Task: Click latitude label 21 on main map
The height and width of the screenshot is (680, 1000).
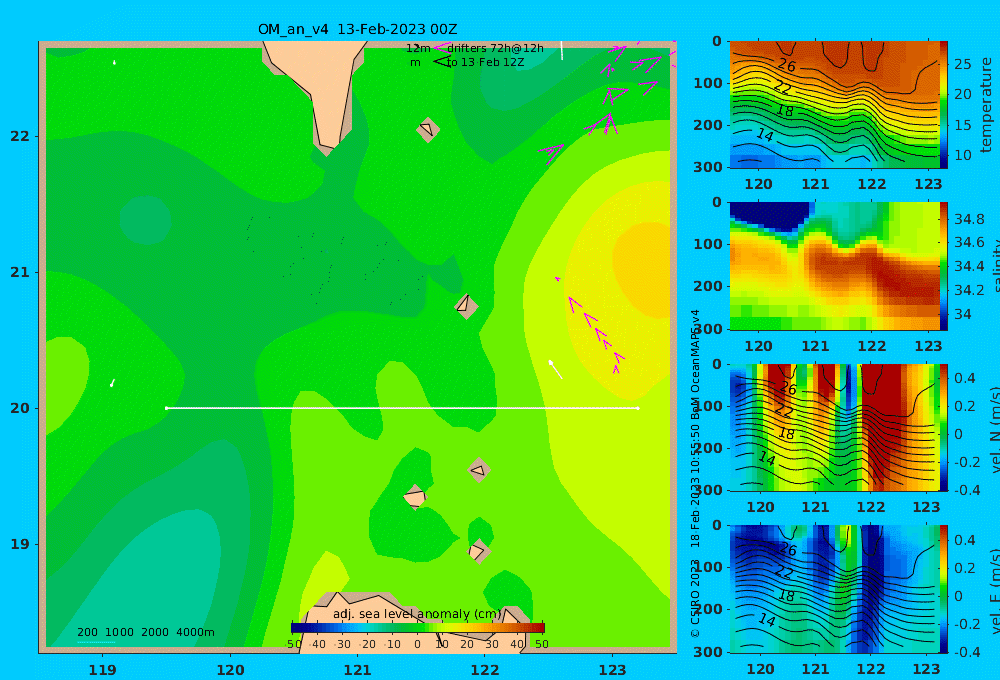Action: pyautogui.click(x=20, y=272)
